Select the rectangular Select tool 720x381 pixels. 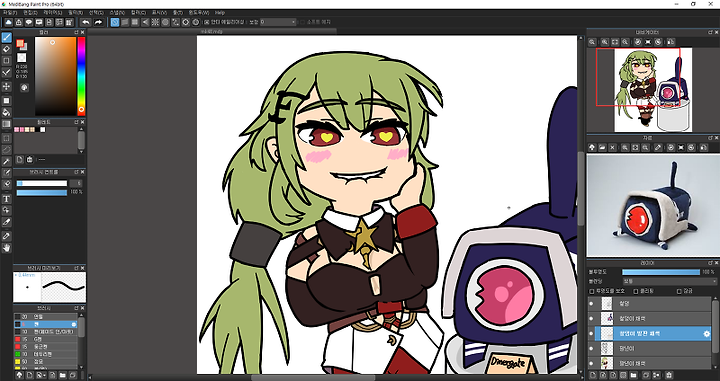[6, 138]
